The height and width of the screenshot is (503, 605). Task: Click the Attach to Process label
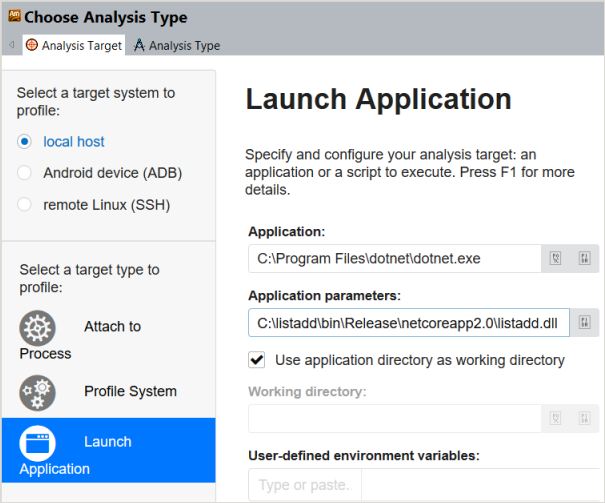click(x=112, y=327)
